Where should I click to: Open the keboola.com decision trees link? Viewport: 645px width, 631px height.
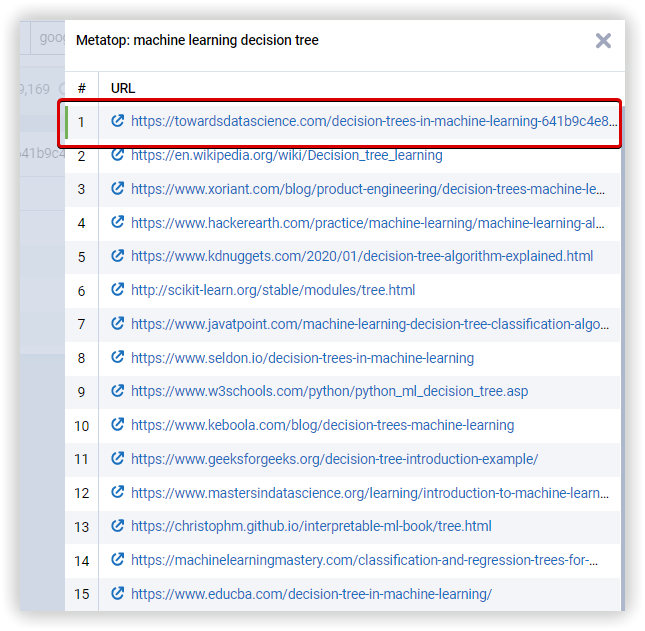(x=322, y=425)
